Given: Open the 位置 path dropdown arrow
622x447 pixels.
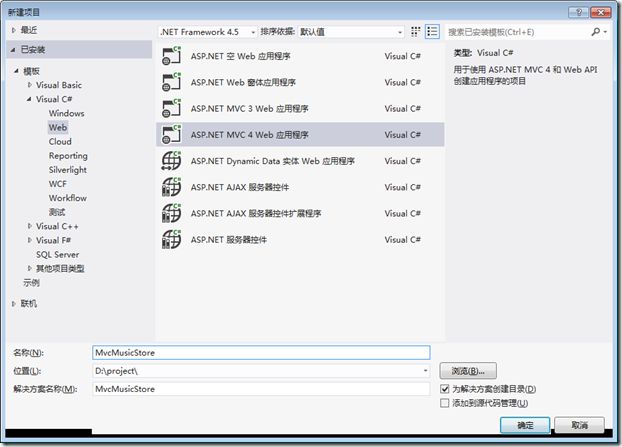Looking at the screenshot, I should pos(425,371).
